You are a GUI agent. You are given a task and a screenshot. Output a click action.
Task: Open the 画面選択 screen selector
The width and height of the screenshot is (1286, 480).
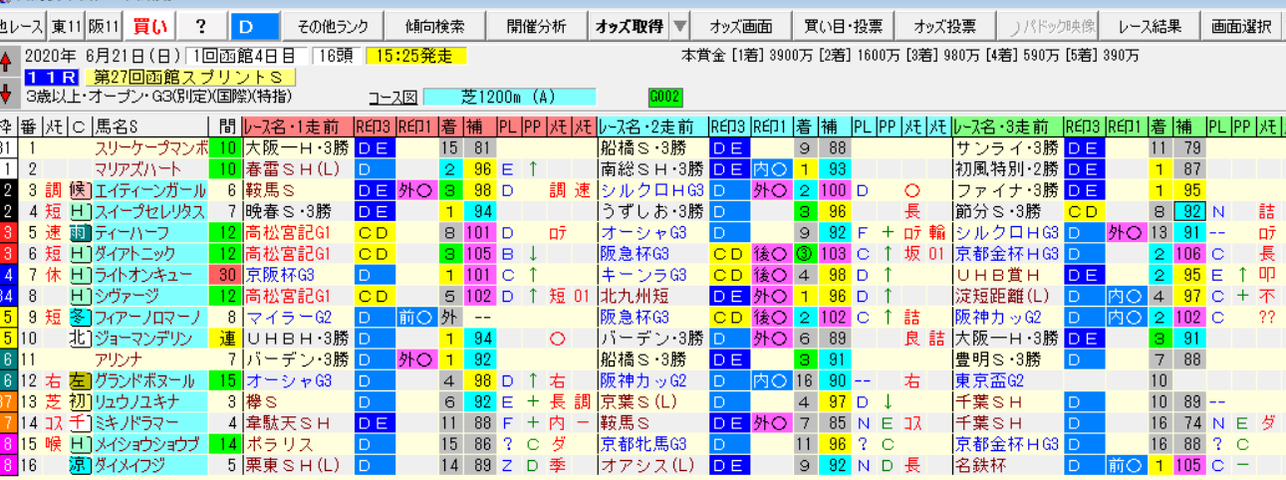click(1241, 26)
